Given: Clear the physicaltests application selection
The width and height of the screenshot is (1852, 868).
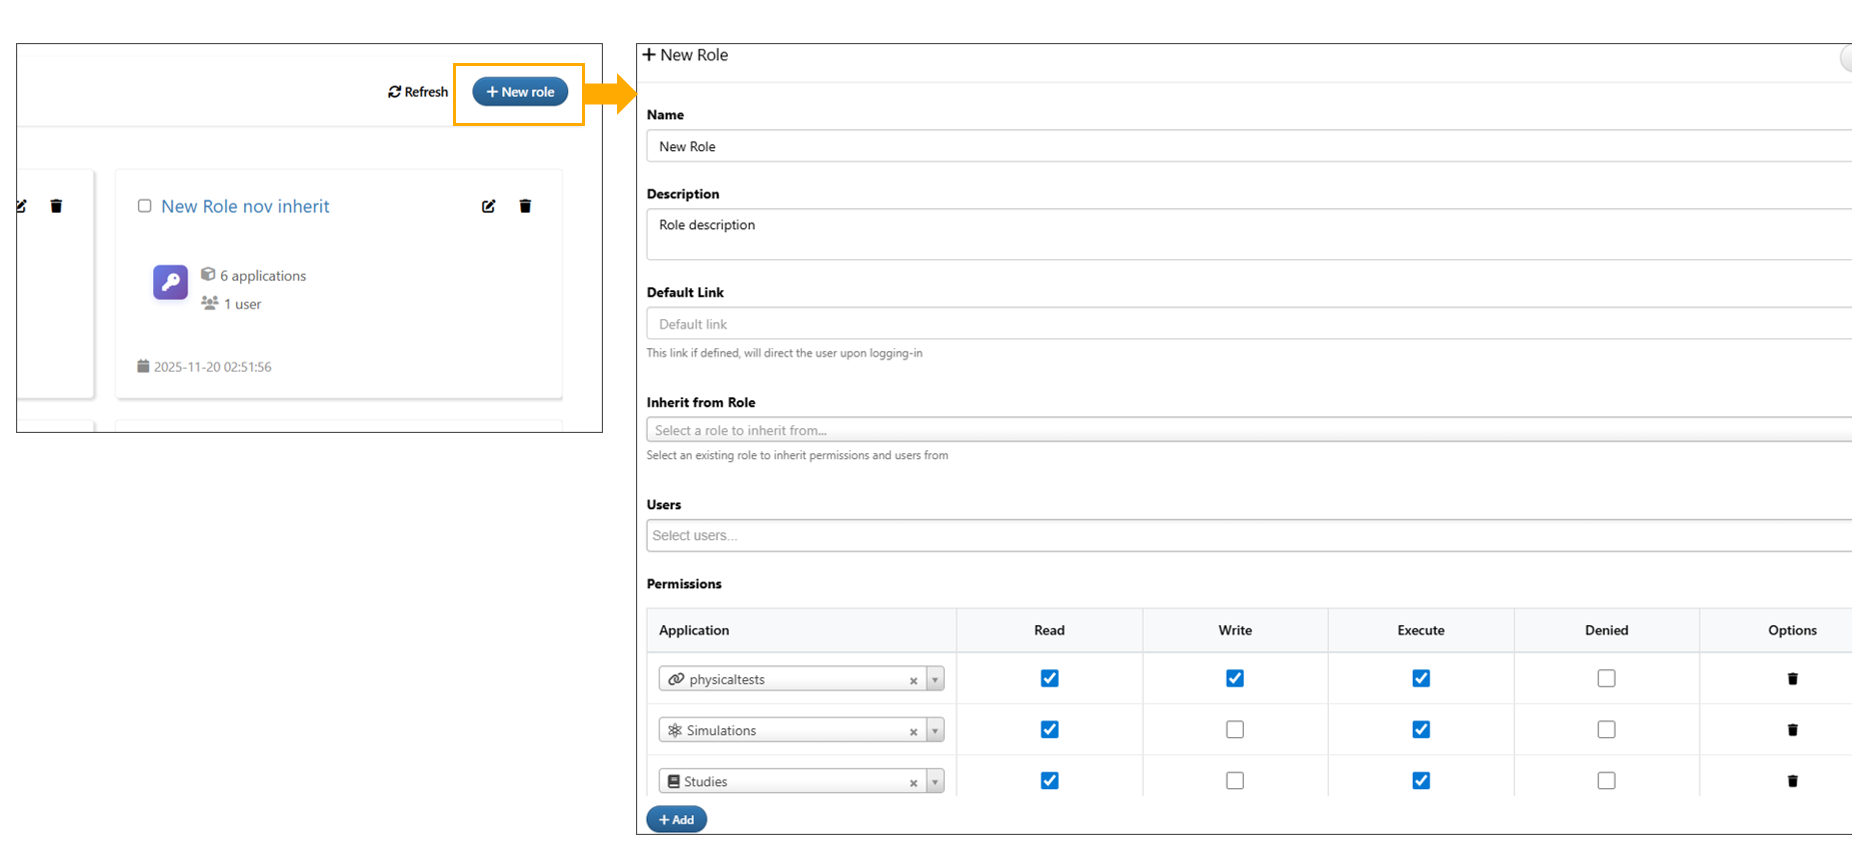Looking at the screenshot, I should pos(913,681).
